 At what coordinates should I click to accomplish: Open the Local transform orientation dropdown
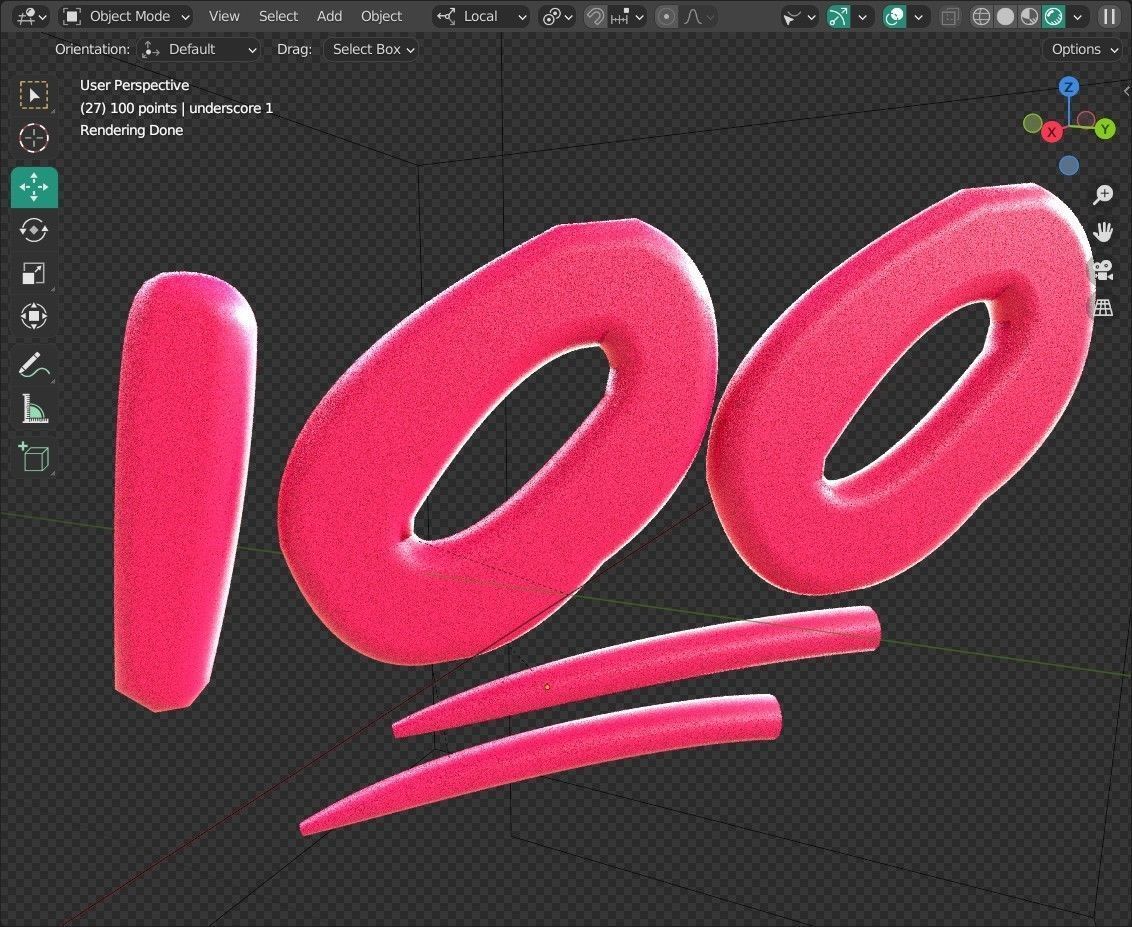481,16
